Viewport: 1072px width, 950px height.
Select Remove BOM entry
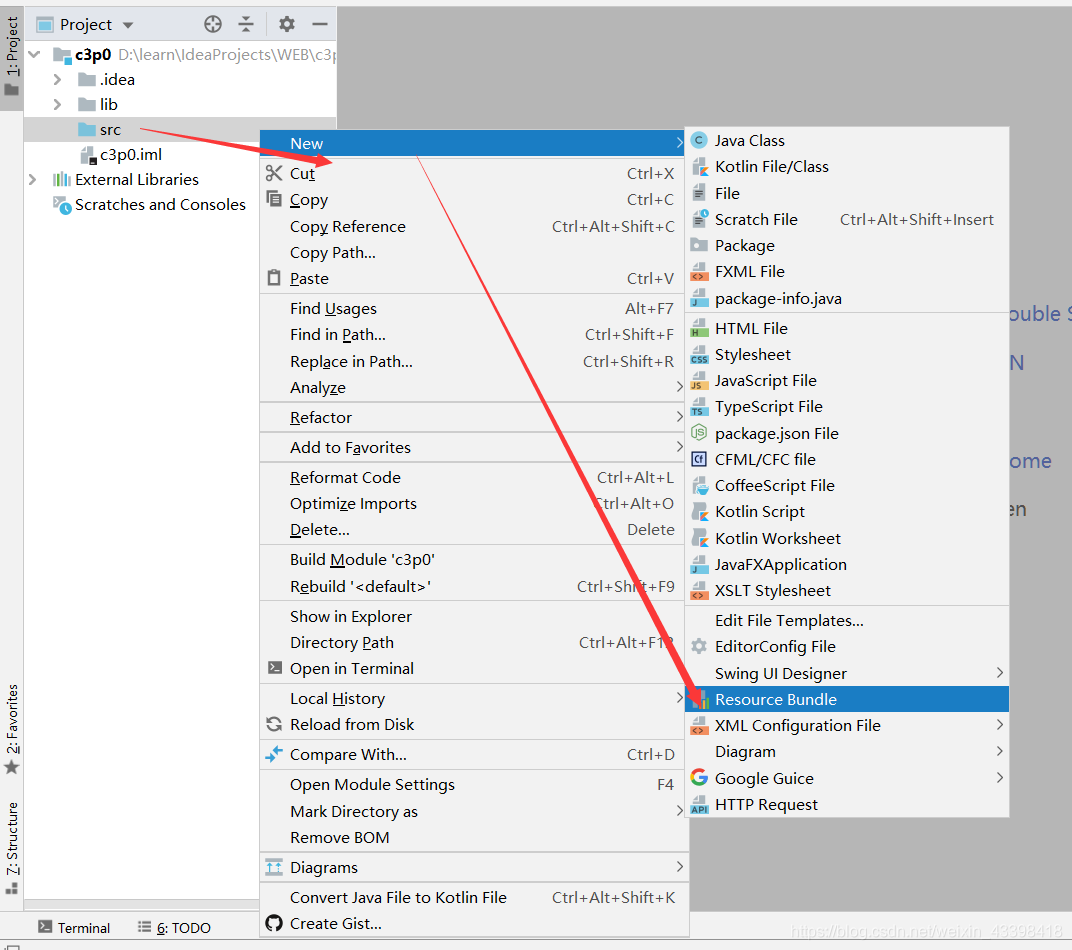472,837
